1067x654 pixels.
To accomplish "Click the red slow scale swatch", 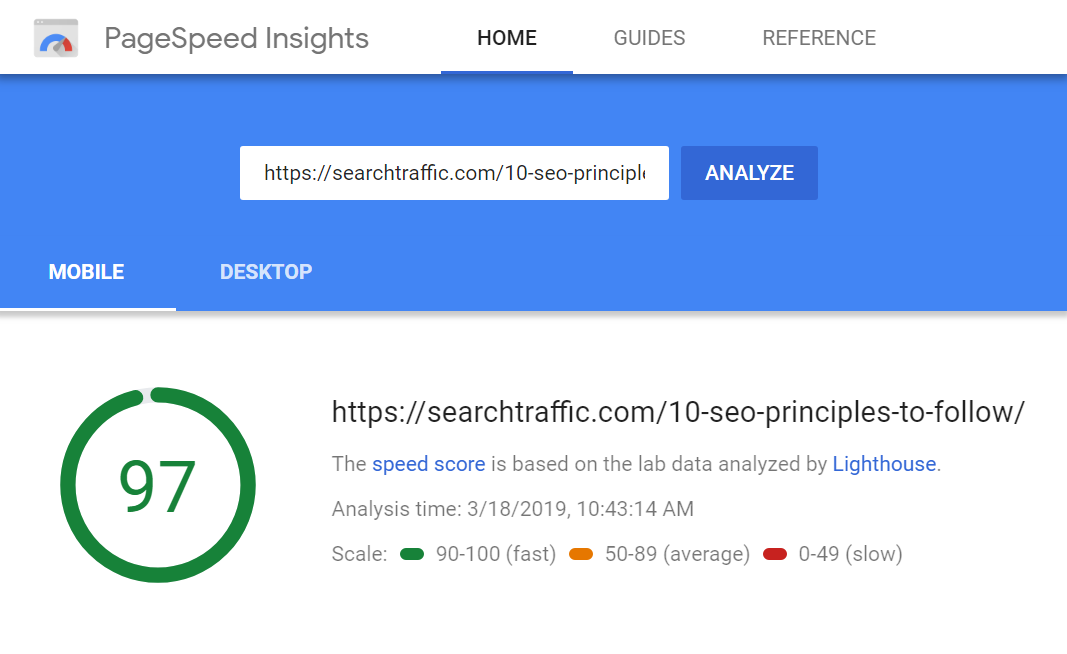I will point(775,554).
